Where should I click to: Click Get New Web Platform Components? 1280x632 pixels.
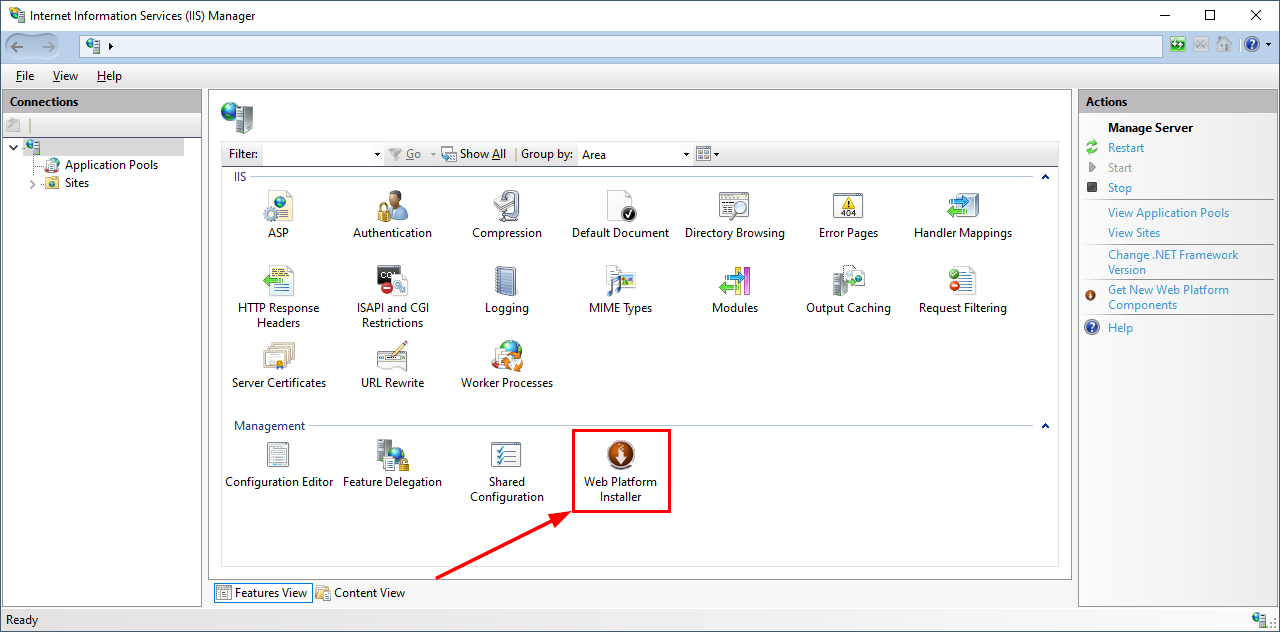[x=1168, y=297]
